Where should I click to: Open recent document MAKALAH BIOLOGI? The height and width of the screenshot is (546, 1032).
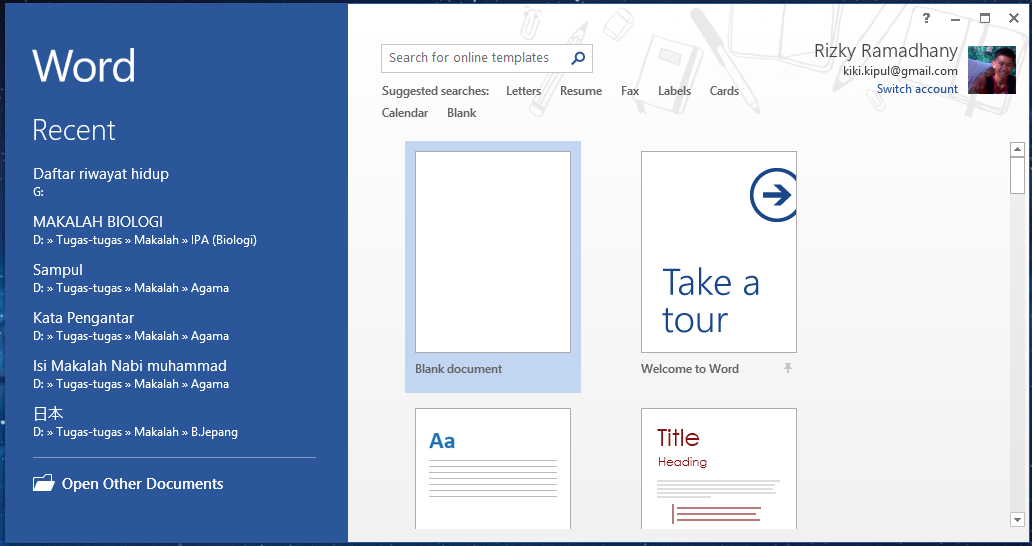point(145,230)
